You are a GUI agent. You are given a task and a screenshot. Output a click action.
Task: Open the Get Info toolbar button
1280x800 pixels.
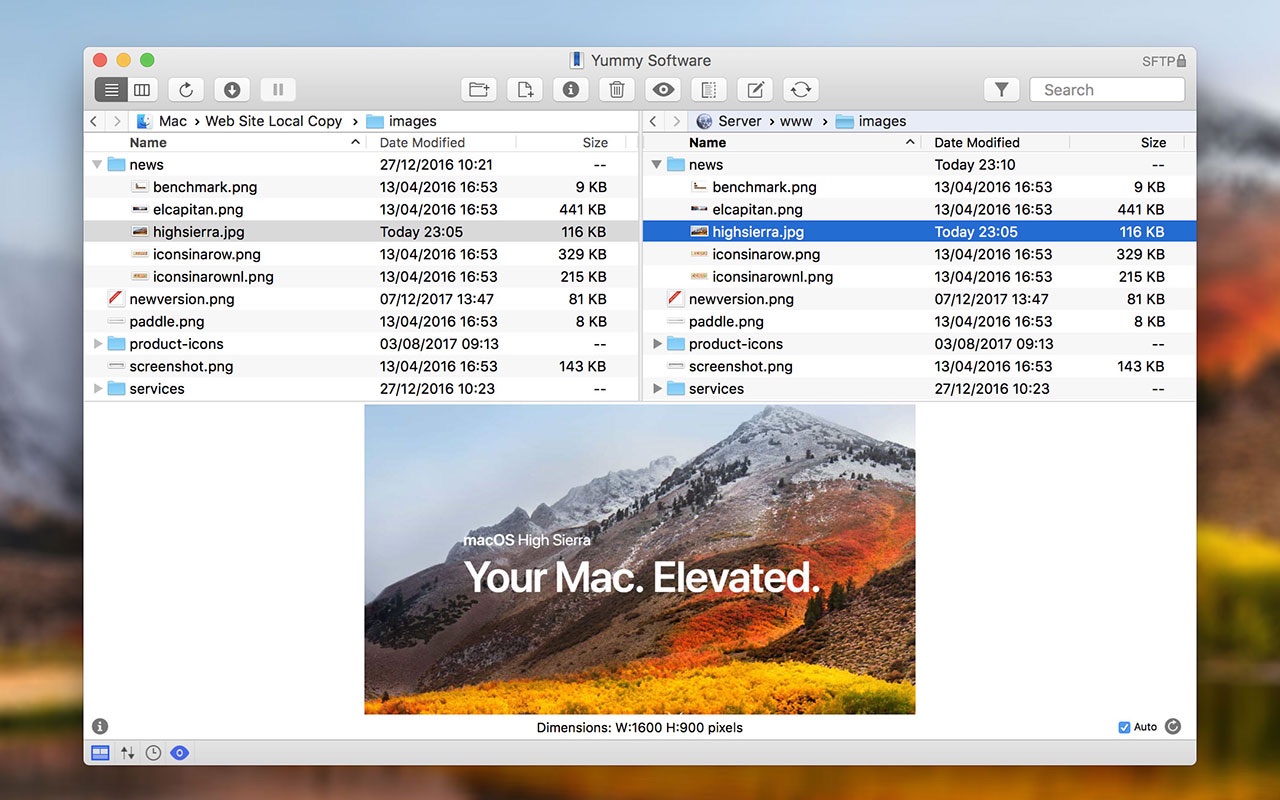(x=571, y=90)
